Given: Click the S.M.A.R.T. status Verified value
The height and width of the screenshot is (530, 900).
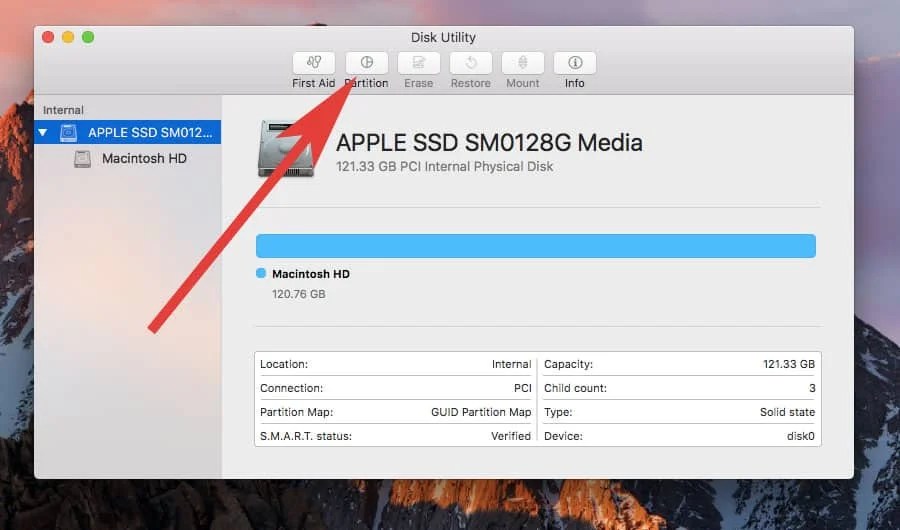Looking at the screenshot, I should click(x=511, y=436).
